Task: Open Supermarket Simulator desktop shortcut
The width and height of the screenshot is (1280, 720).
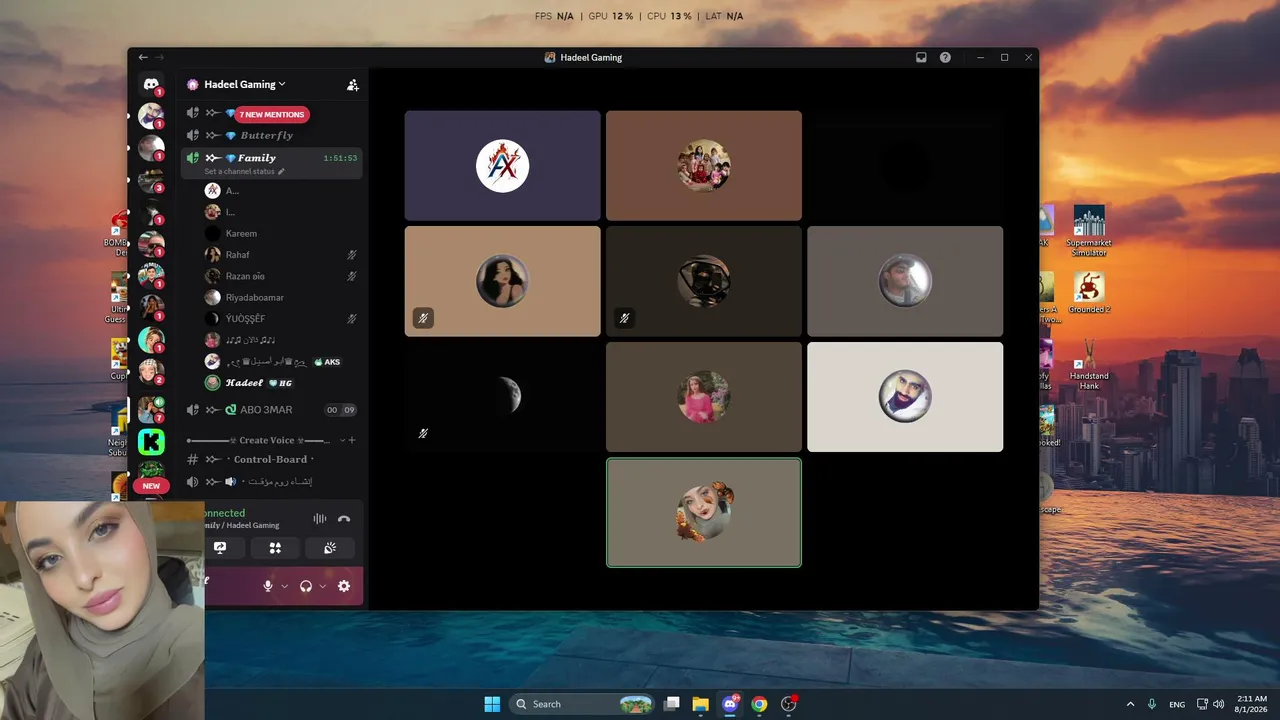Action: coord(1089,231)
